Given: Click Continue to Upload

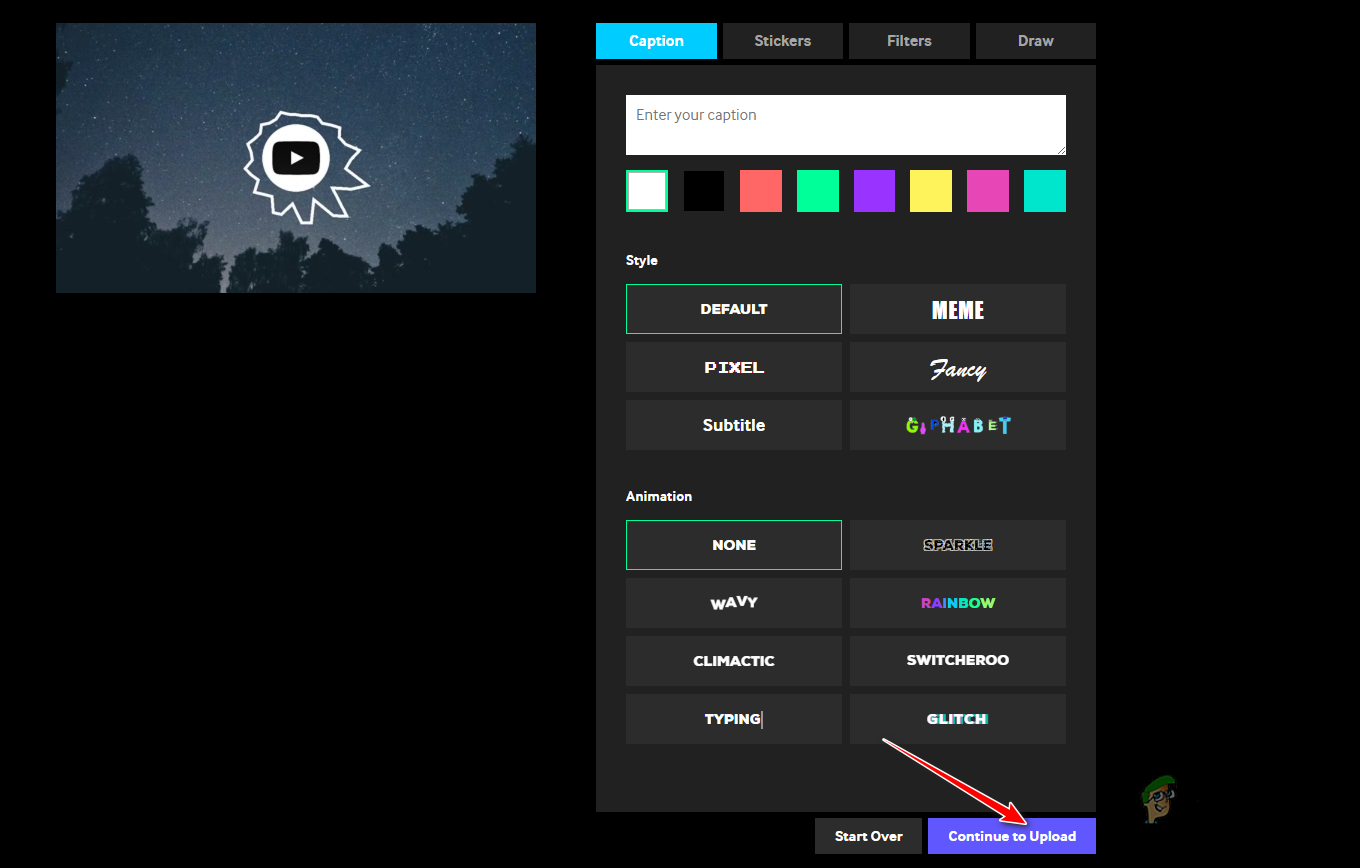Looking at the screenshot, I should [1011, 836].
